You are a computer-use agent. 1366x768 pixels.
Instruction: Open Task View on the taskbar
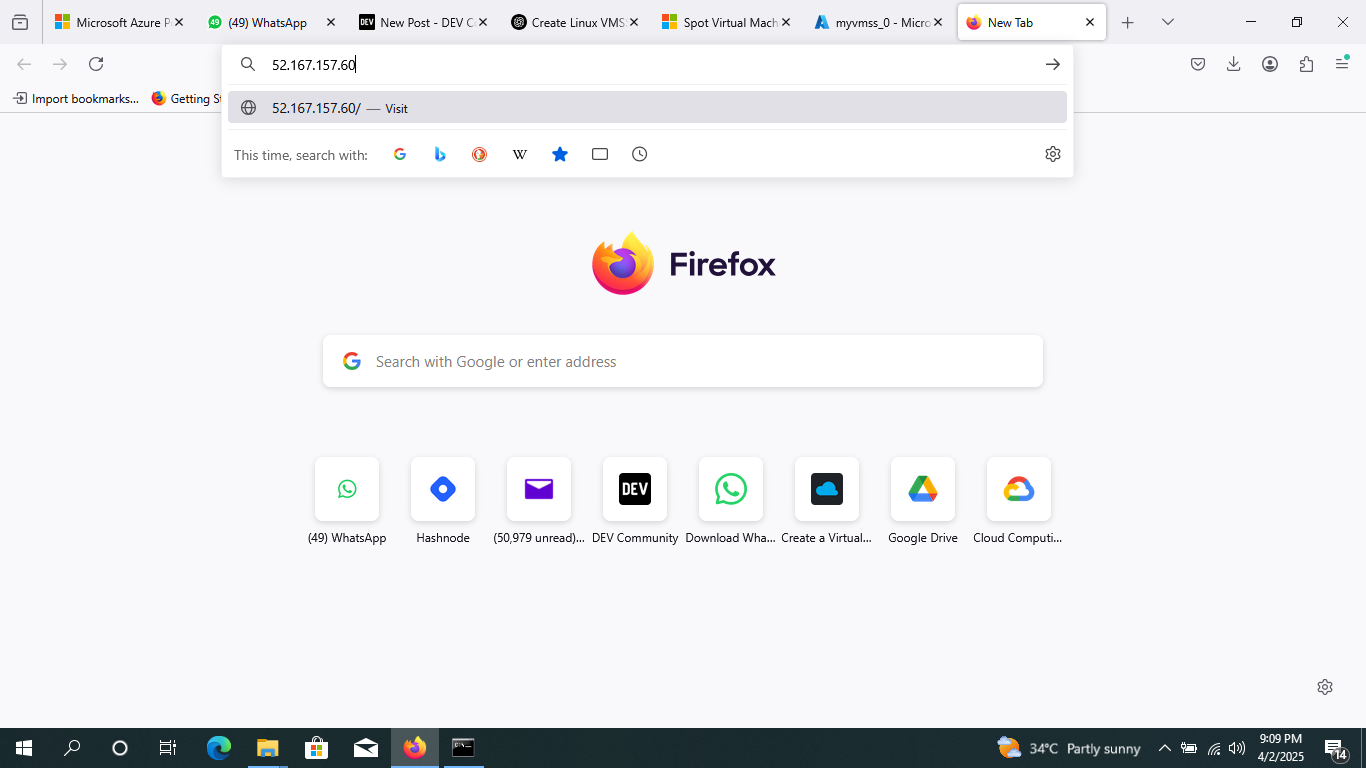(x=168, y=748)
